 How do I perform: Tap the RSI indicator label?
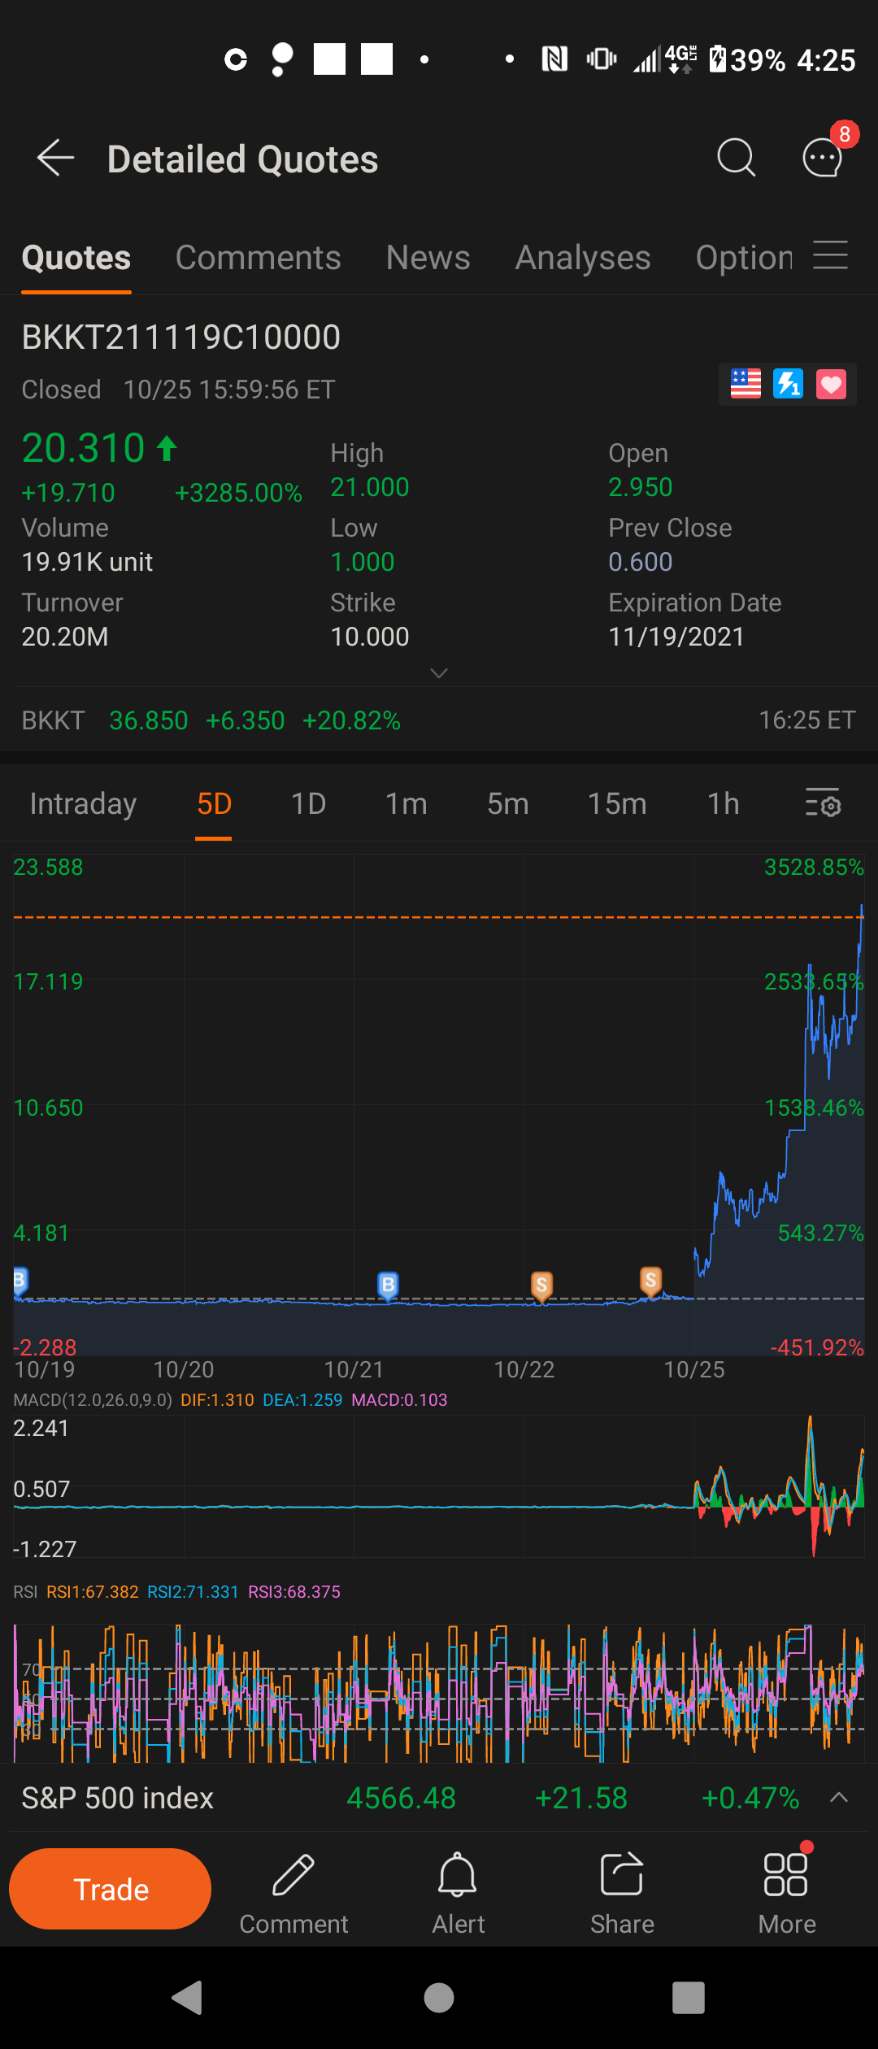point(25,1592)
